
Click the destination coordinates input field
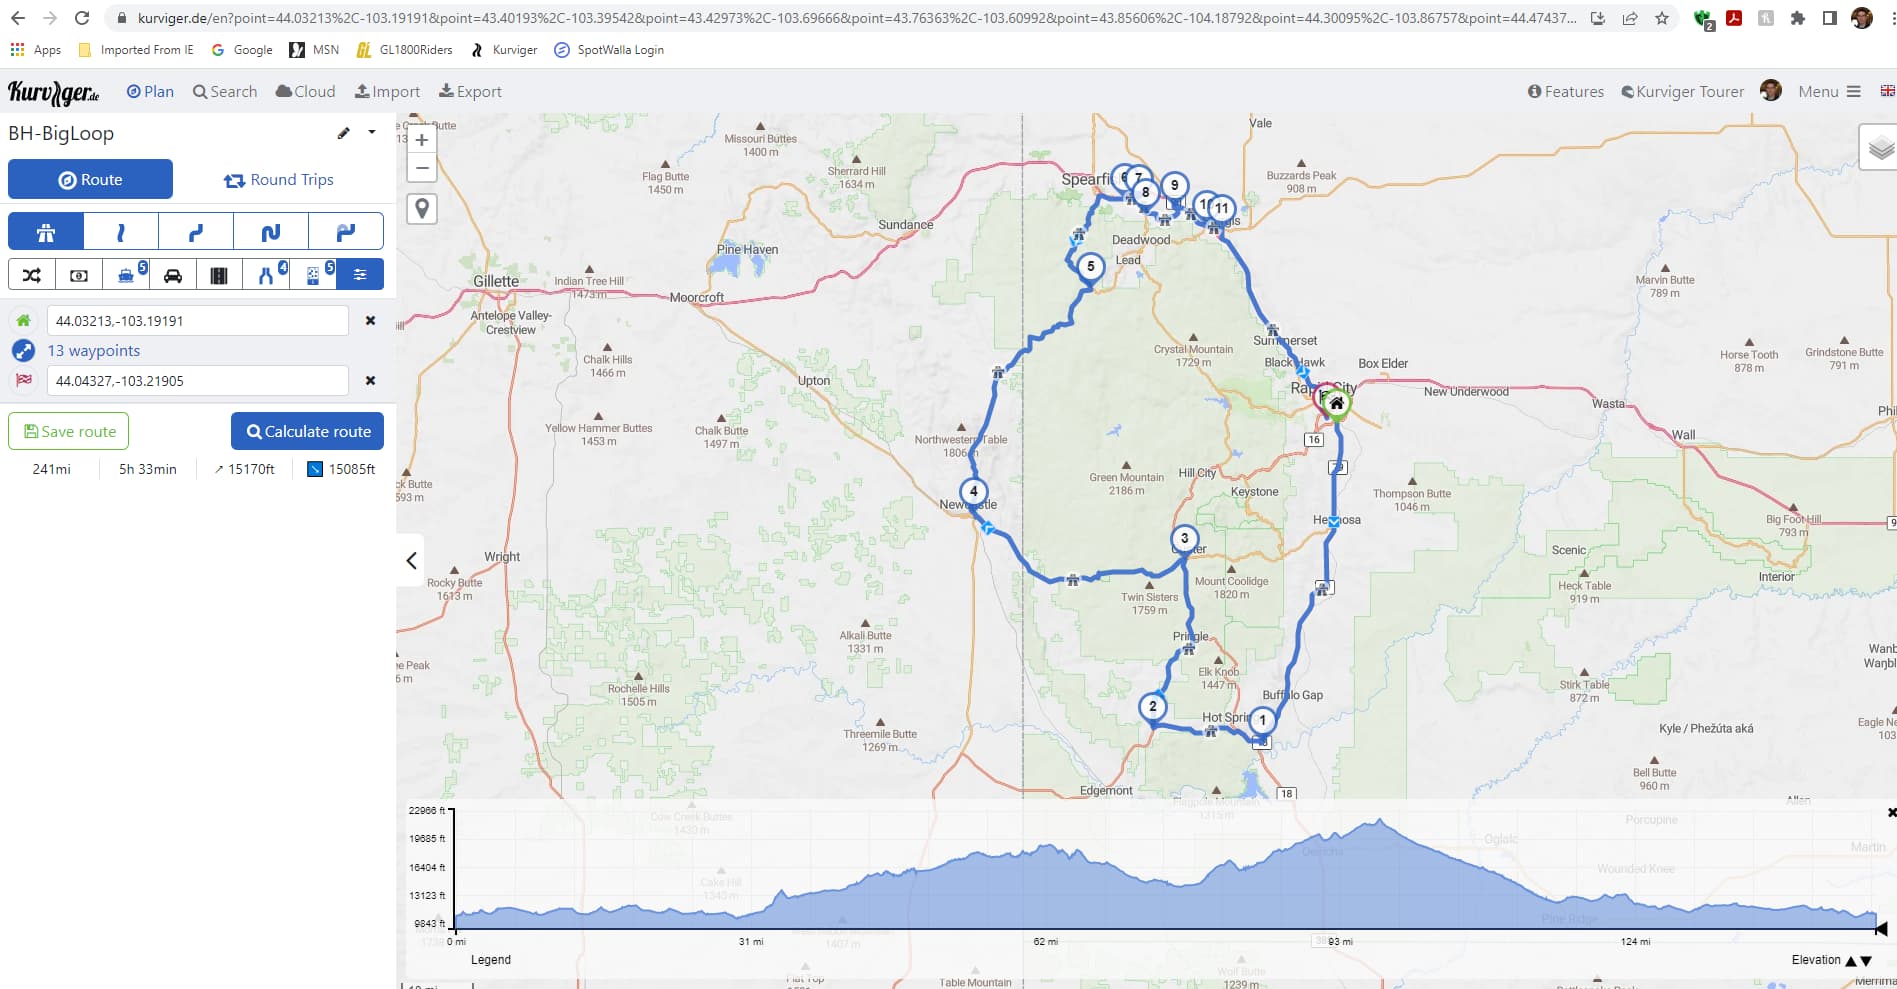[x=197, y=381]
